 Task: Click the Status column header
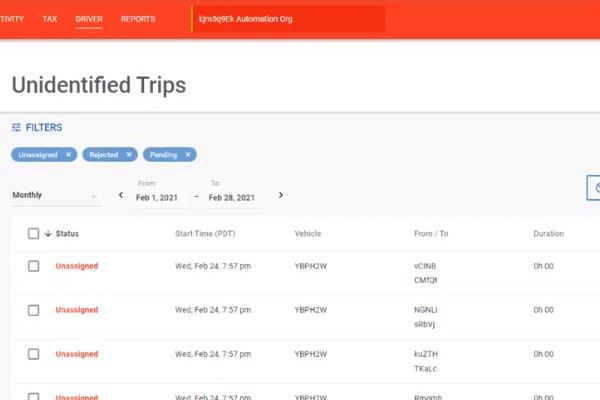pyautogui.click(x=67, y=233)
